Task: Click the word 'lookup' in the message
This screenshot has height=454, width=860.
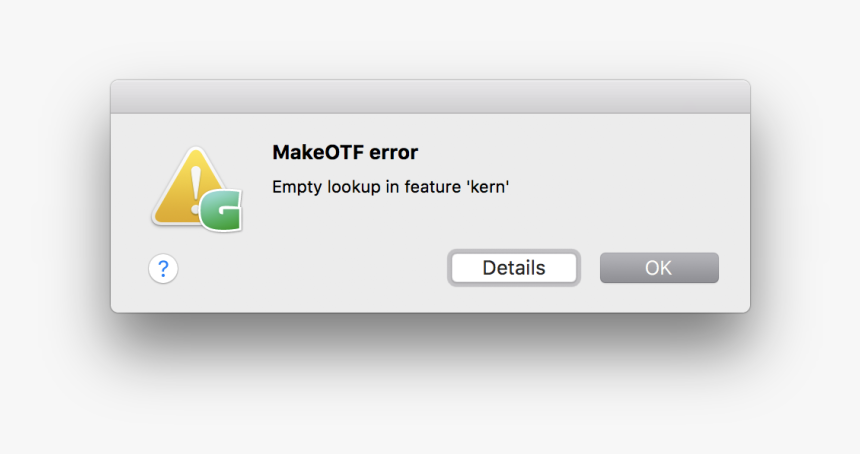Action: coord(354,188)
